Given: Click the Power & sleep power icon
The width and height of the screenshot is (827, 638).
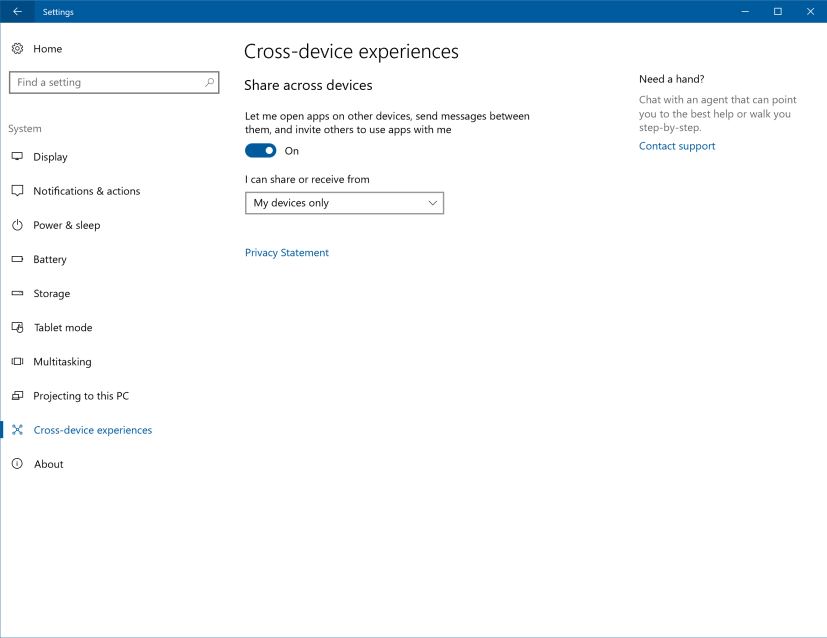Looking at the screenshot, I should (x=17, y=225).
